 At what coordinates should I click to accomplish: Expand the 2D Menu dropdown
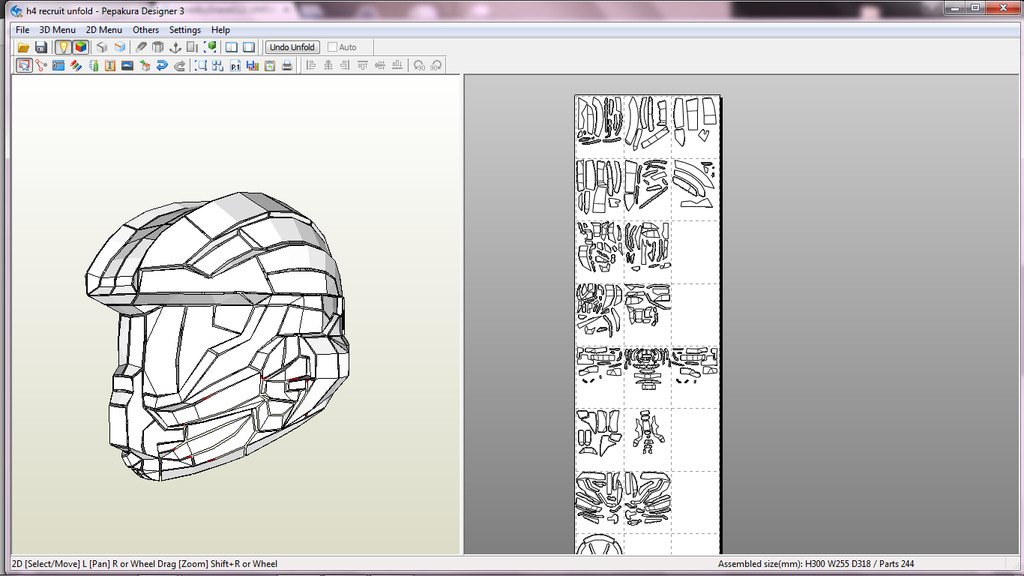coord(104,30)
